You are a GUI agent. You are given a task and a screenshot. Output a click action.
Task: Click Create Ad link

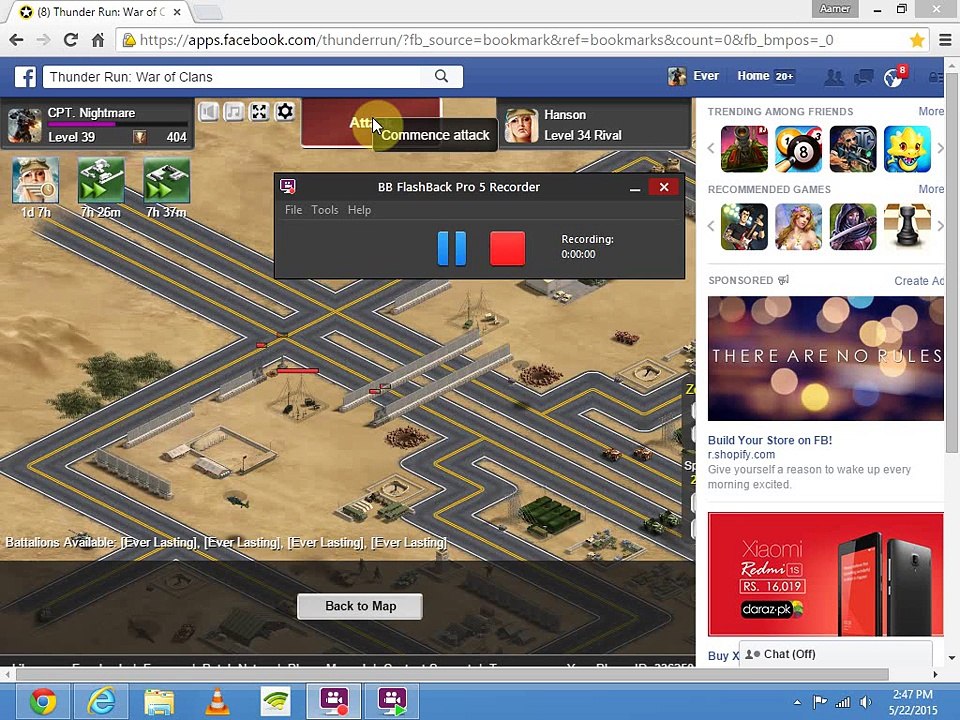pos(919,281)
